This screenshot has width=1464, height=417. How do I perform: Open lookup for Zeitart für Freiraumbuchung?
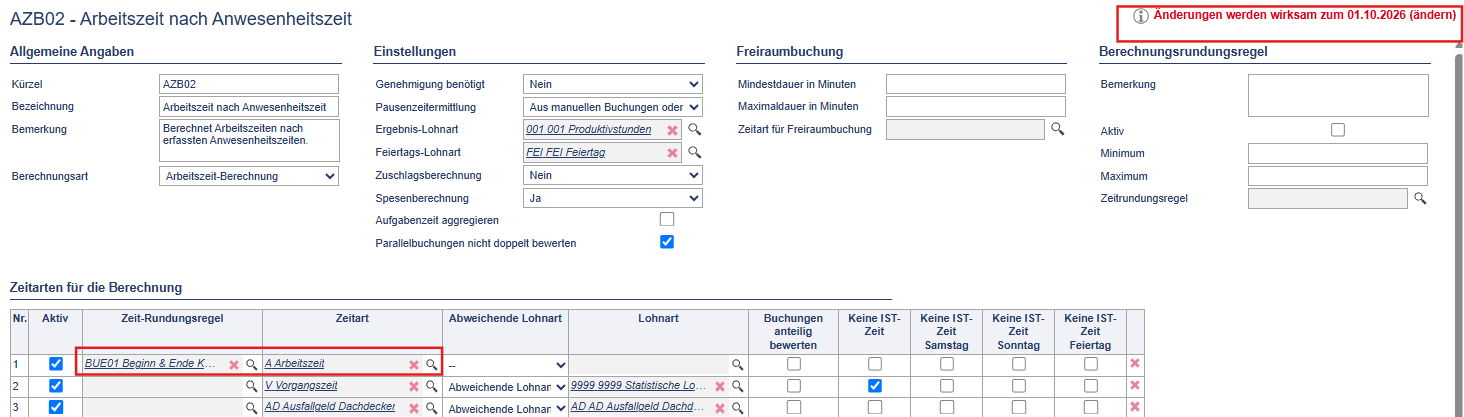click(x=1057, y=129)
